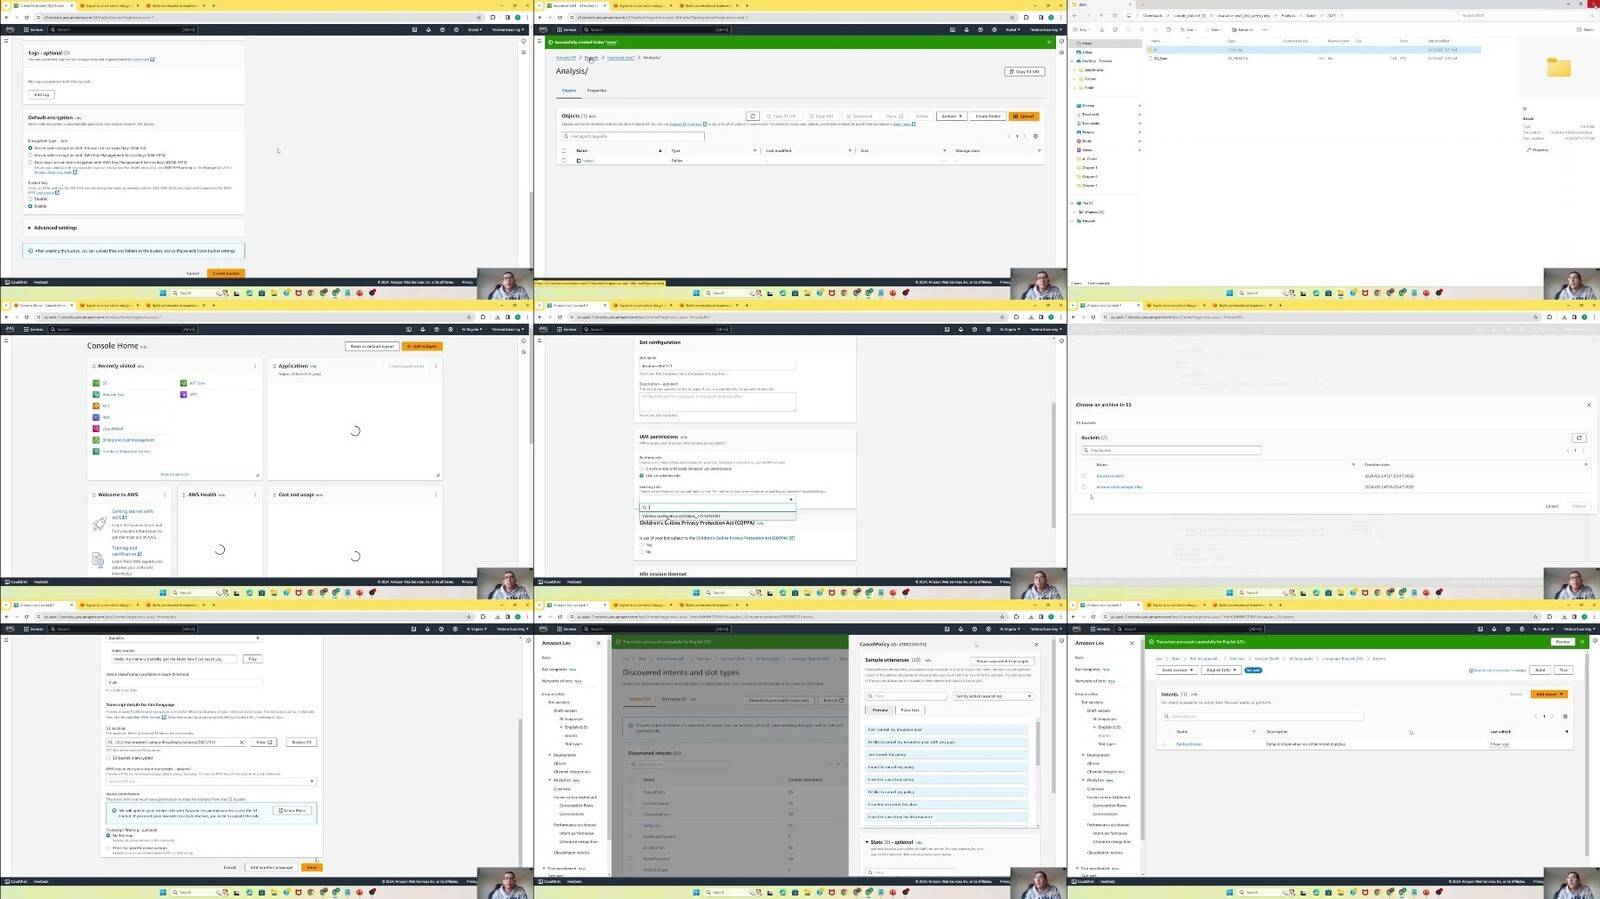This screenshot has height=899, width=1600.
Task: Switch to the Properties tab in S3 folder
Action: (x=597, y=90)
